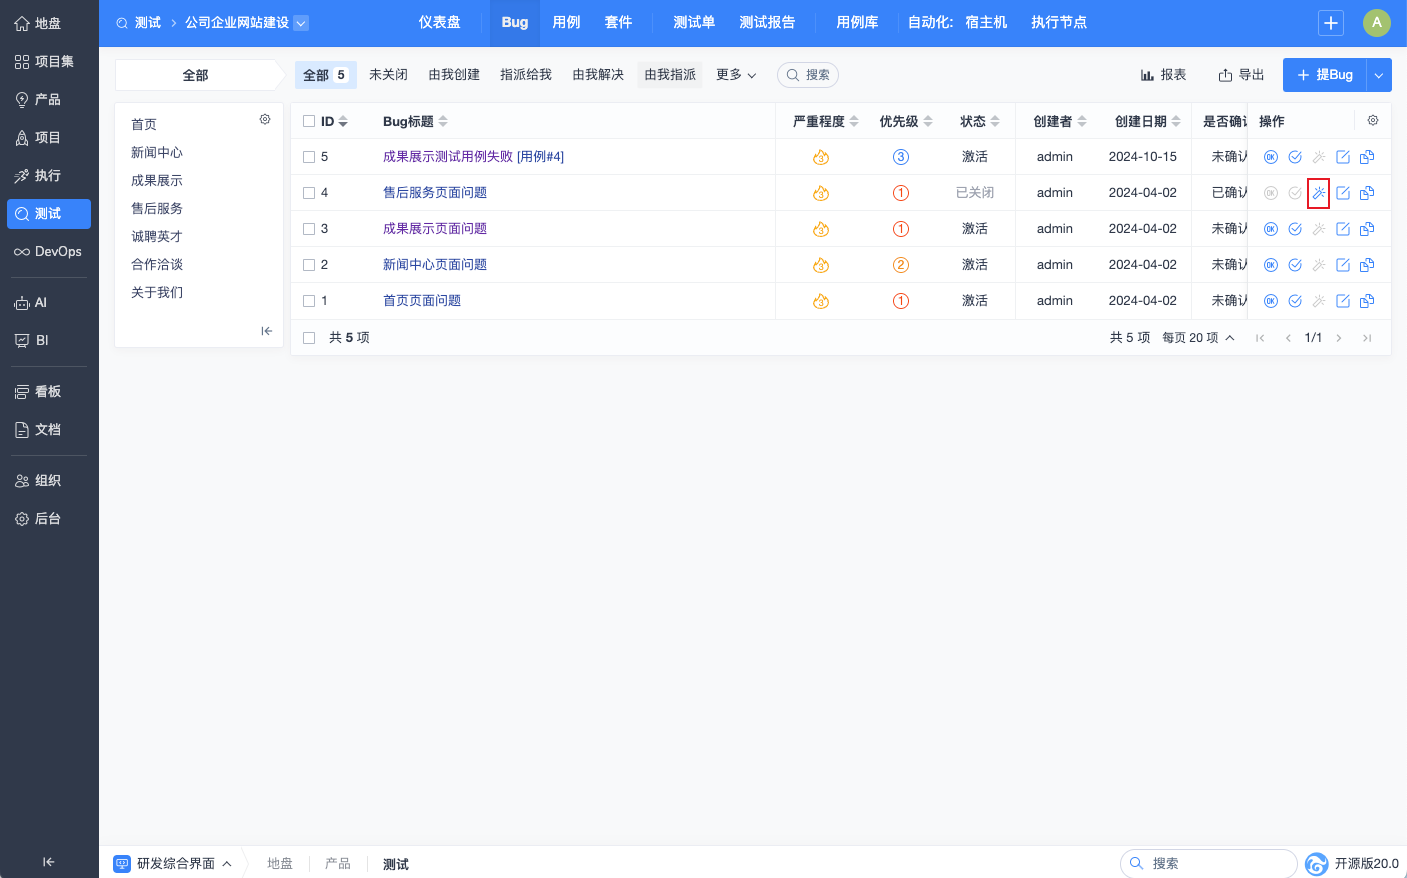Click the 搜索 box in the filter bar

click(808, 75)
